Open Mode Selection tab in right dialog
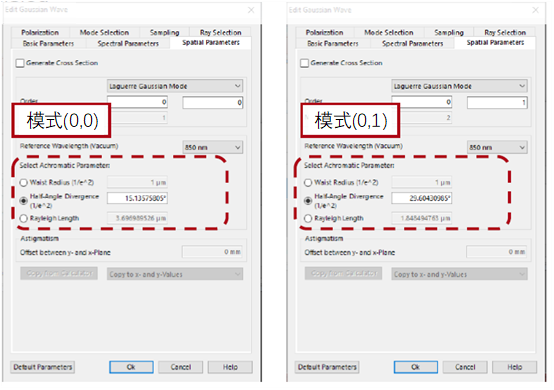The height and width of the screenshot is (390, 554). tap(389, 32)
